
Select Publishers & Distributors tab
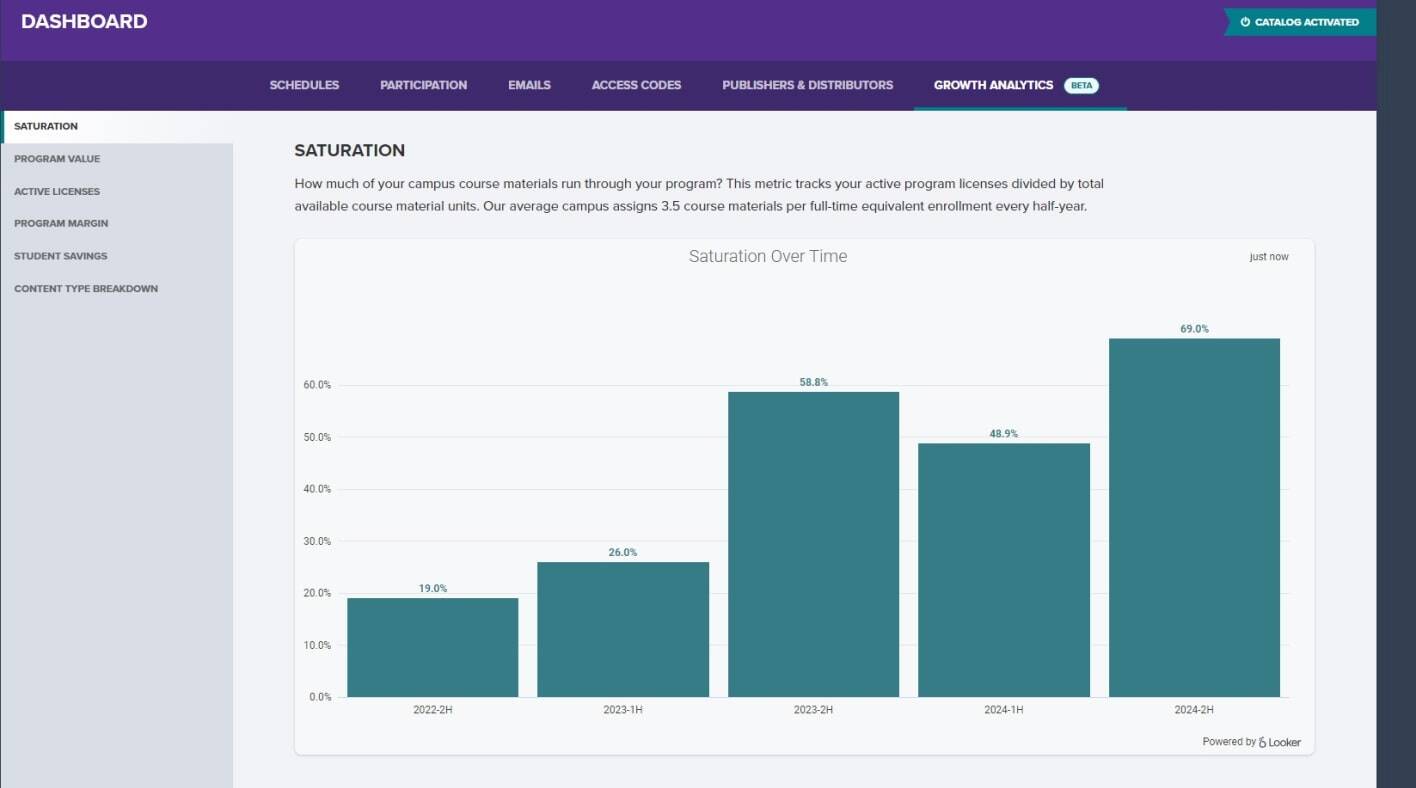807,85
